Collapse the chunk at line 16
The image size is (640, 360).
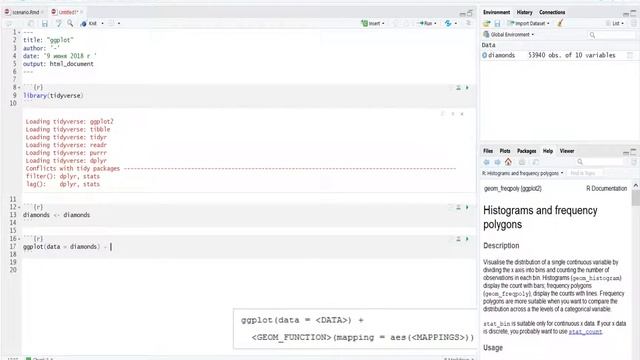19,239
